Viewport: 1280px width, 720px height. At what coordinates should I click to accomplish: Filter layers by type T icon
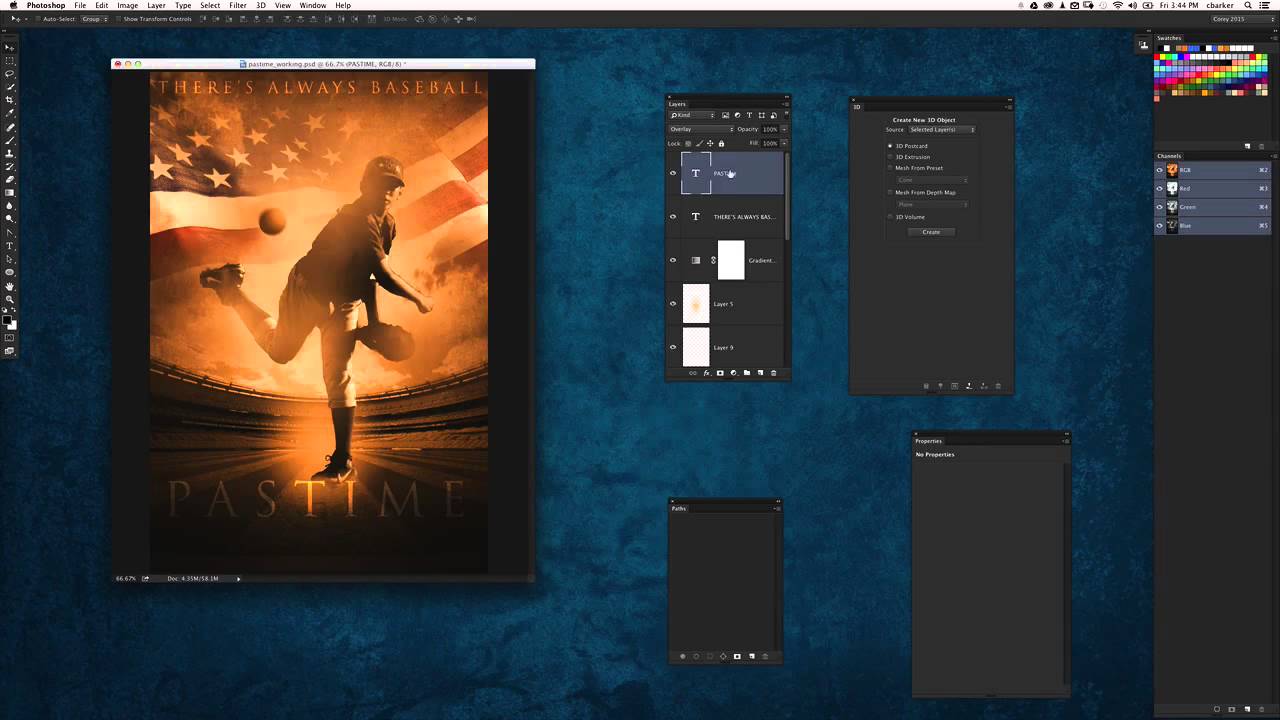click(x=750, y=115)
